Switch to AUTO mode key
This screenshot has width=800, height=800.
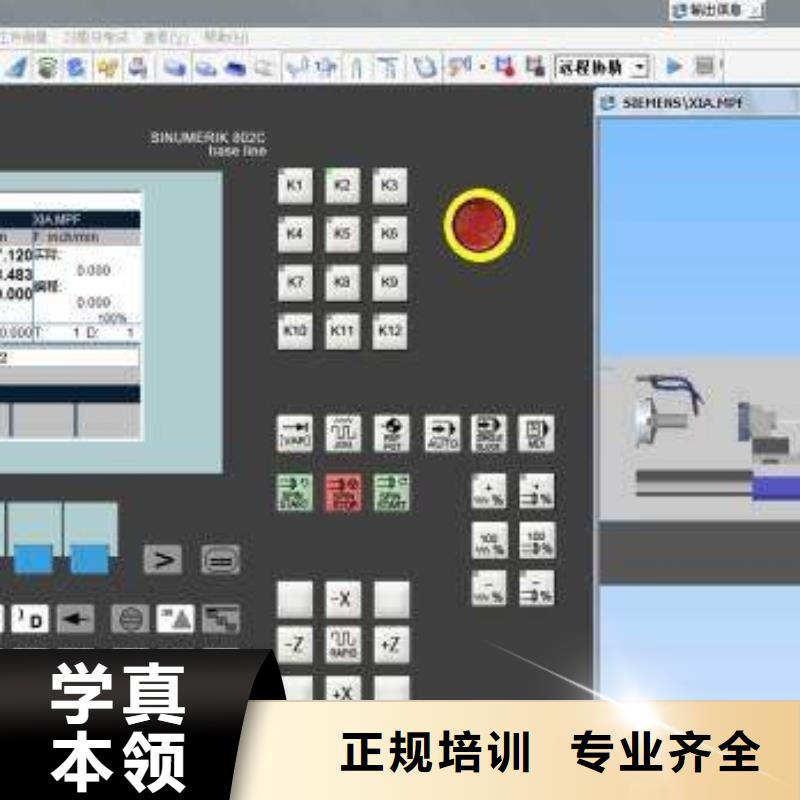[442, 434]
